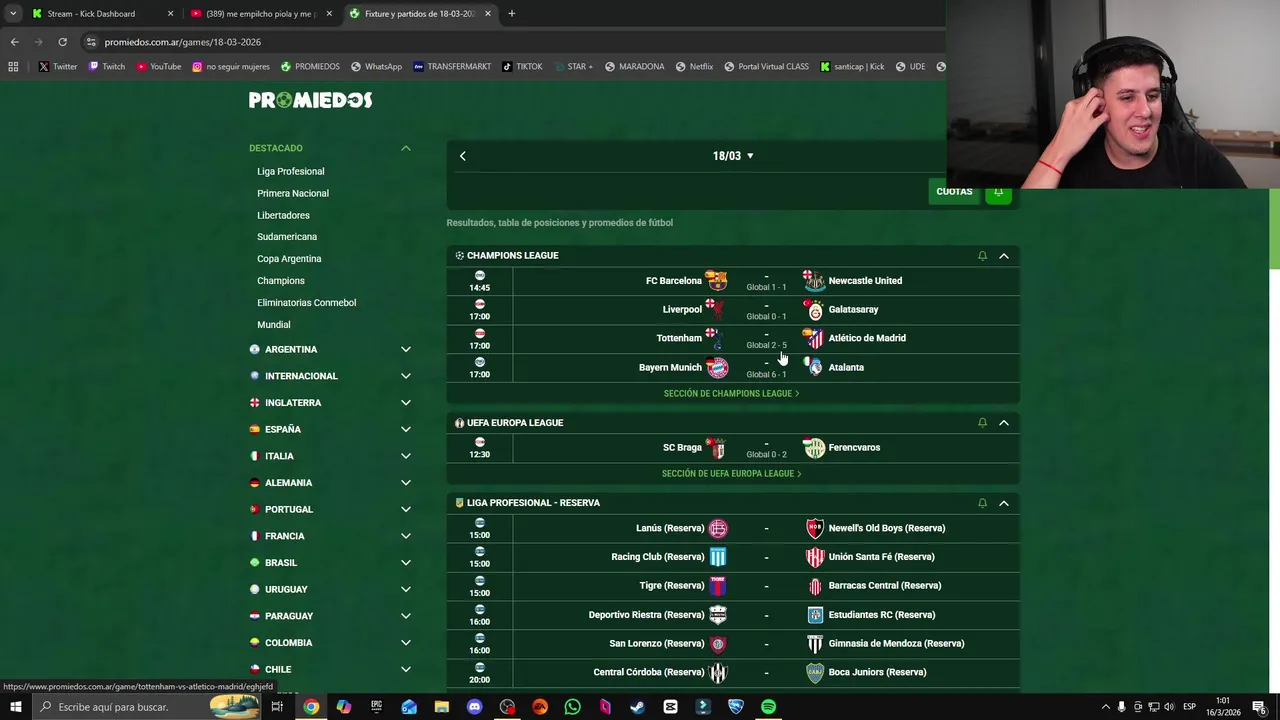This screenshot has width=1280, height=720.
Task: Click the CUOTAS button
Action: tap(954, 192)
